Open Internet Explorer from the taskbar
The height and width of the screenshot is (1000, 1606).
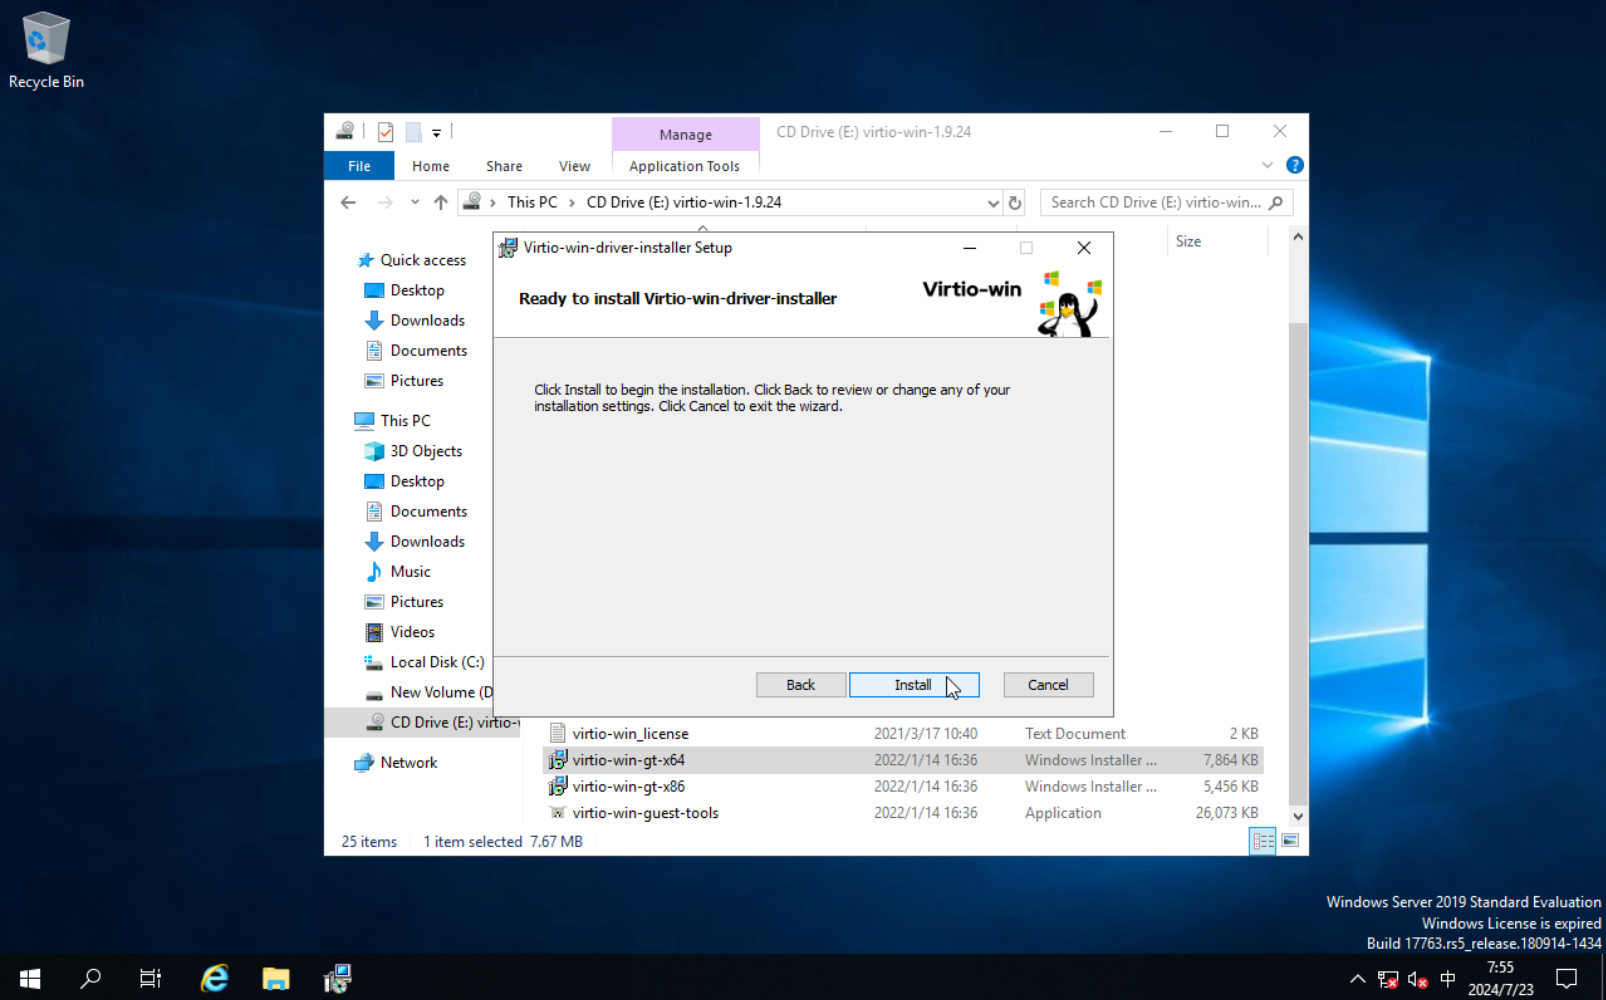[x=213, y=977]
